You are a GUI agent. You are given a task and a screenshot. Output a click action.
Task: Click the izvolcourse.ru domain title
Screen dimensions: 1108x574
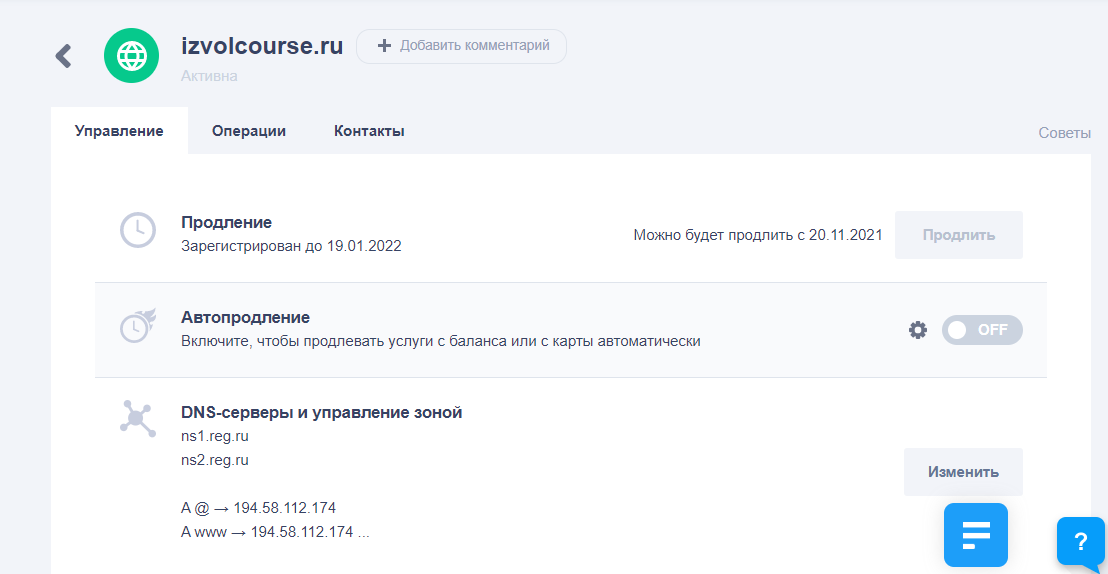pyautogui.click(x=262, y=45)
